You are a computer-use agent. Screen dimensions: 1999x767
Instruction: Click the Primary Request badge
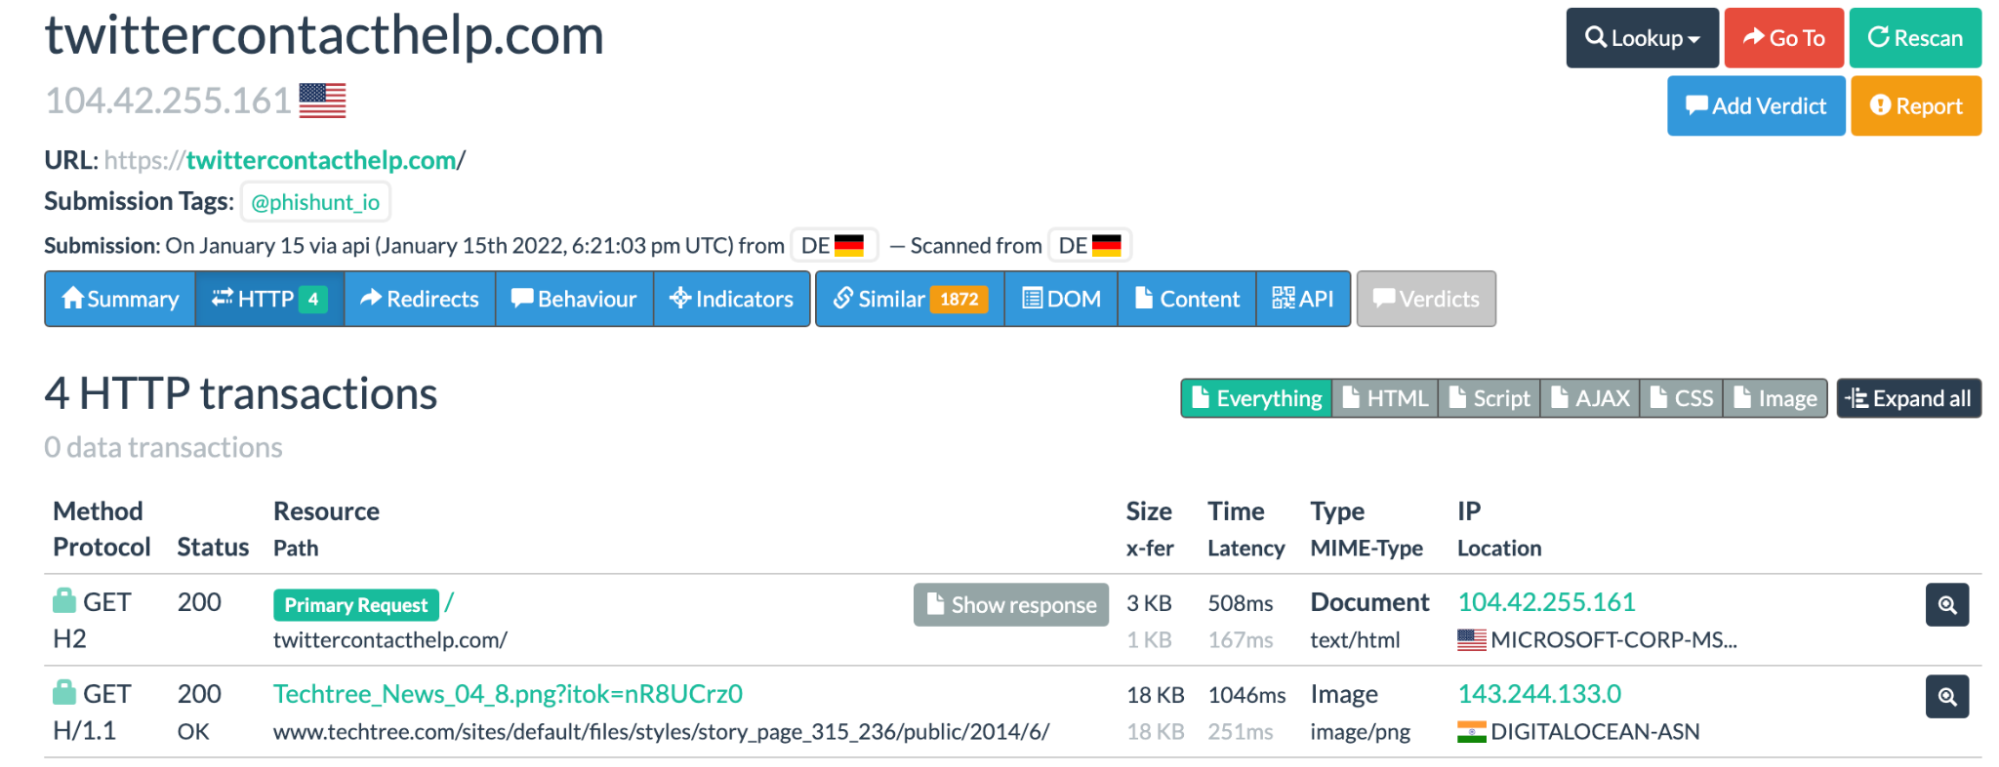click(356, 605)
